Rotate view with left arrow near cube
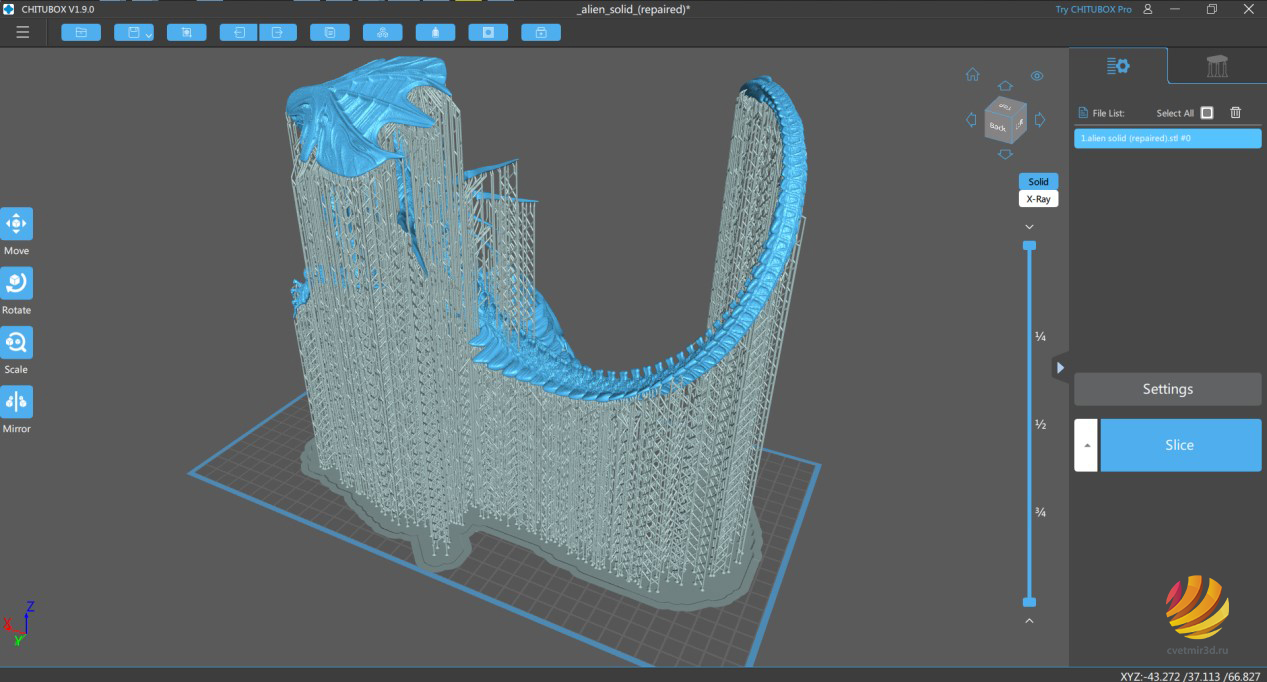 971,120
